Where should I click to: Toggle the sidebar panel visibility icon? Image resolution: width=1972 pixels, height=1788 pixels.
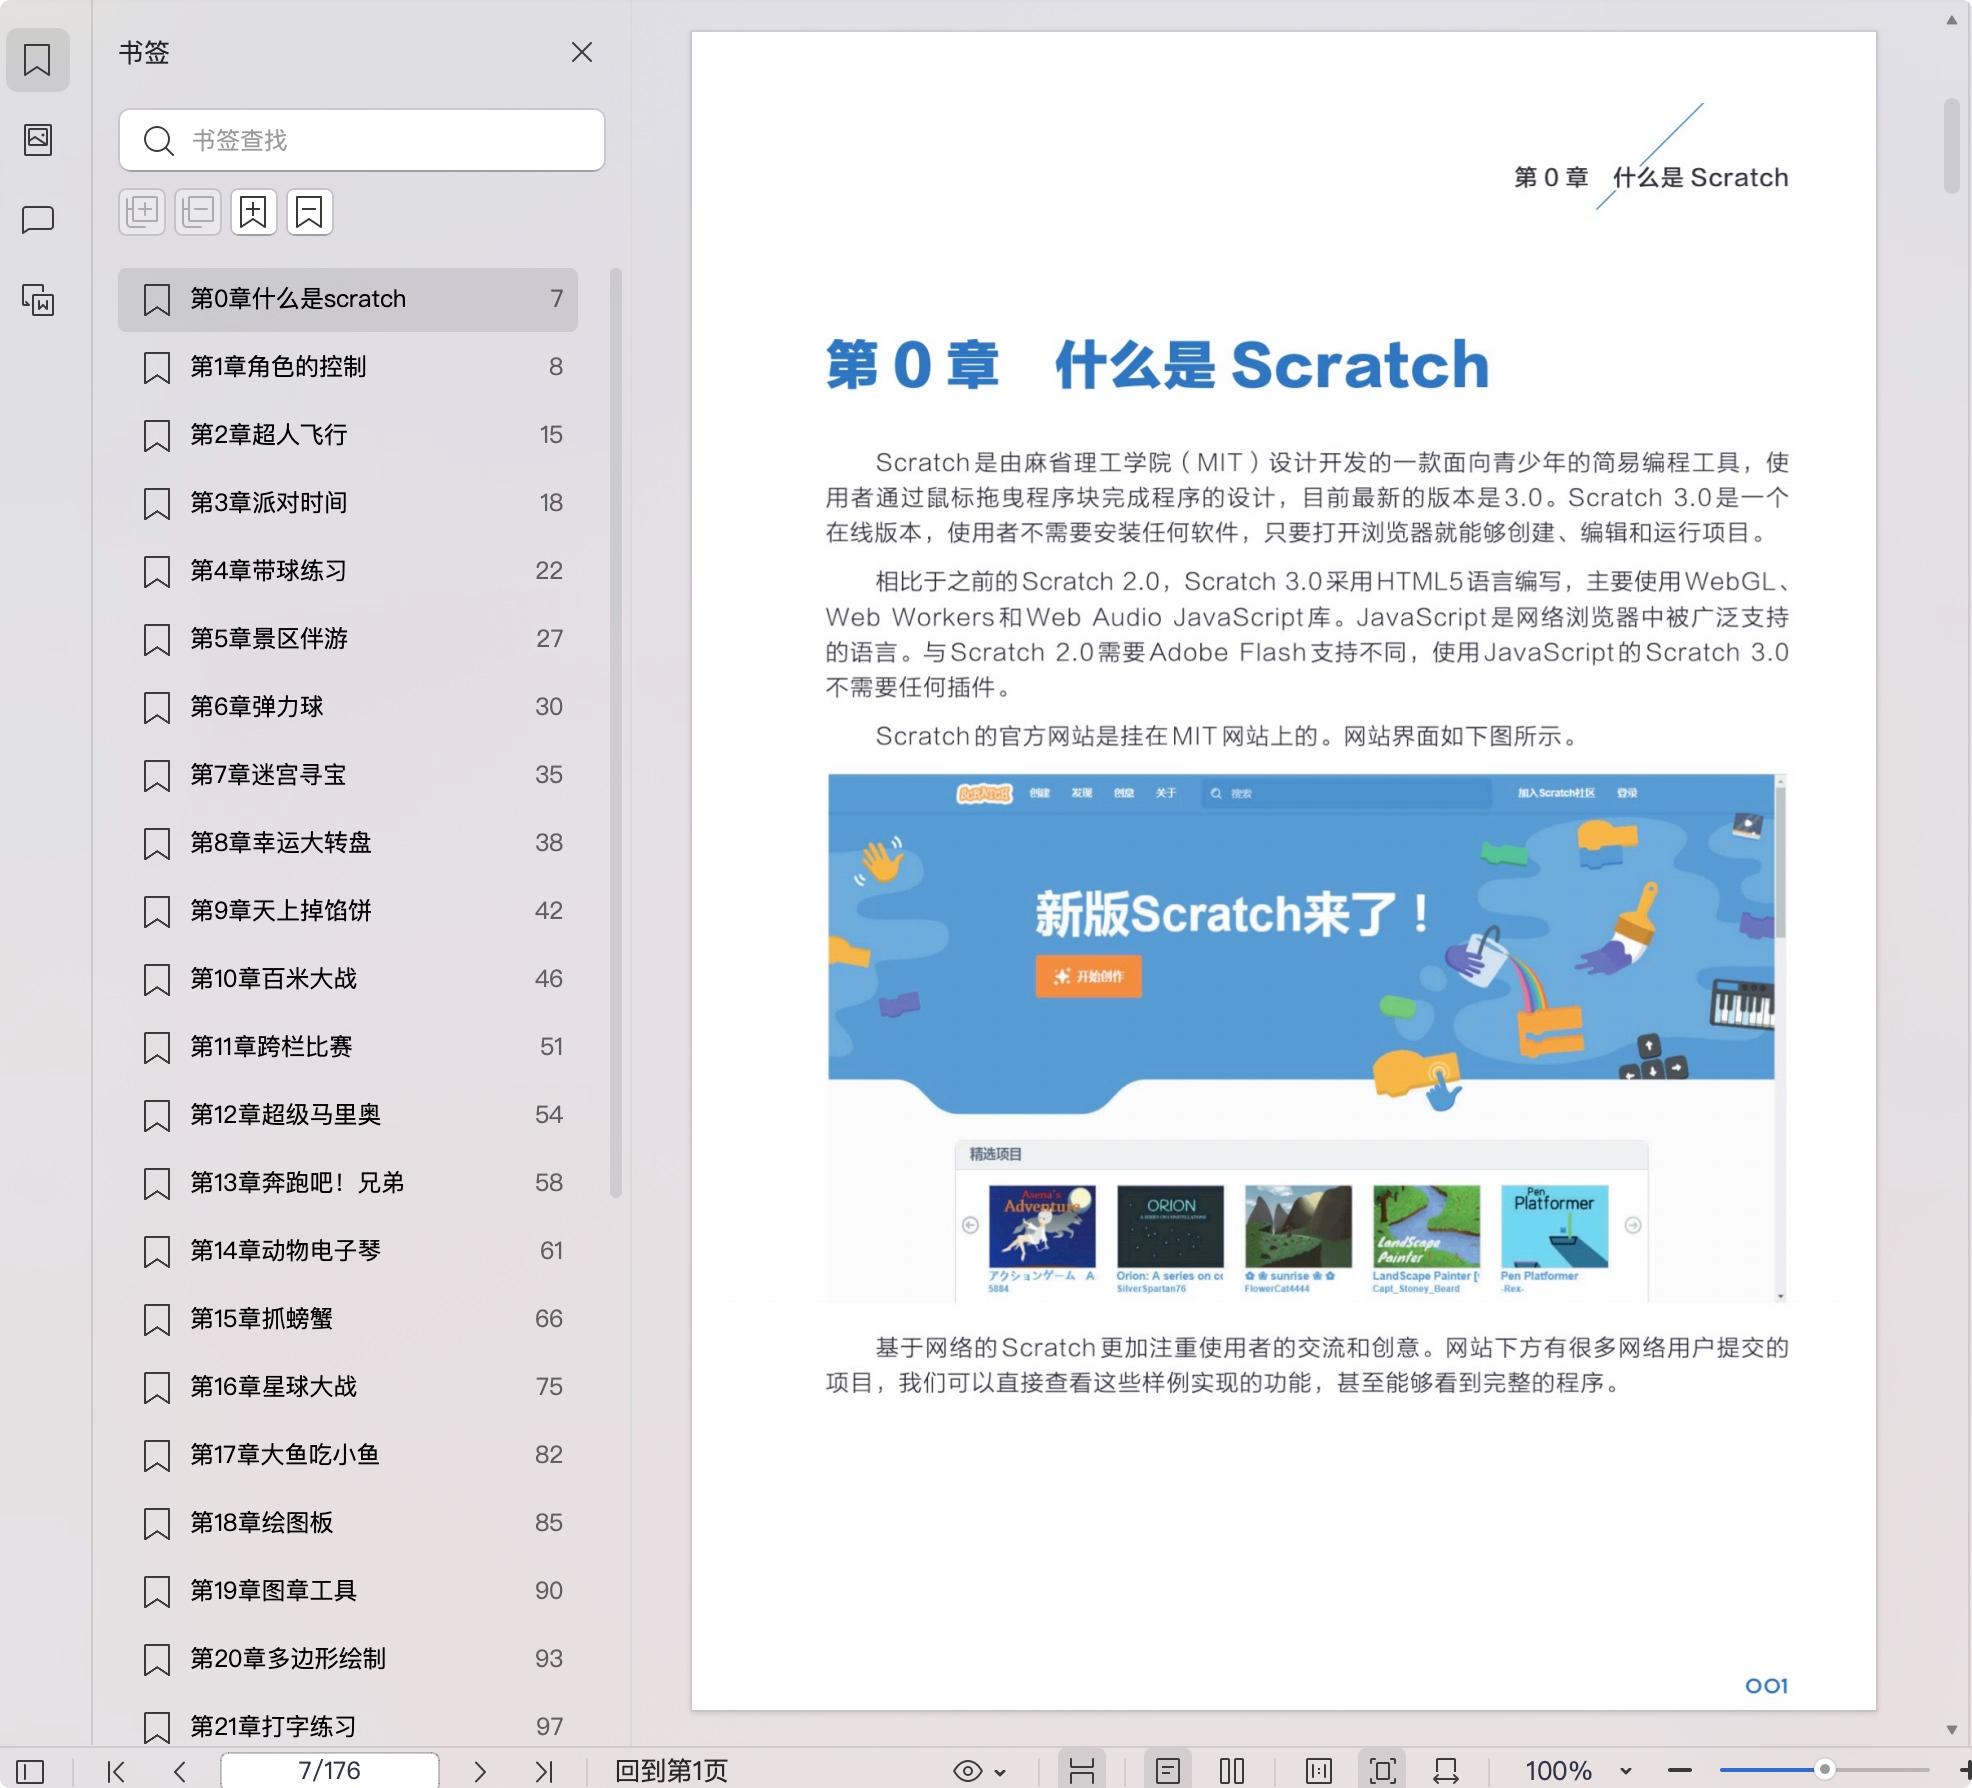coord(30,1771)
